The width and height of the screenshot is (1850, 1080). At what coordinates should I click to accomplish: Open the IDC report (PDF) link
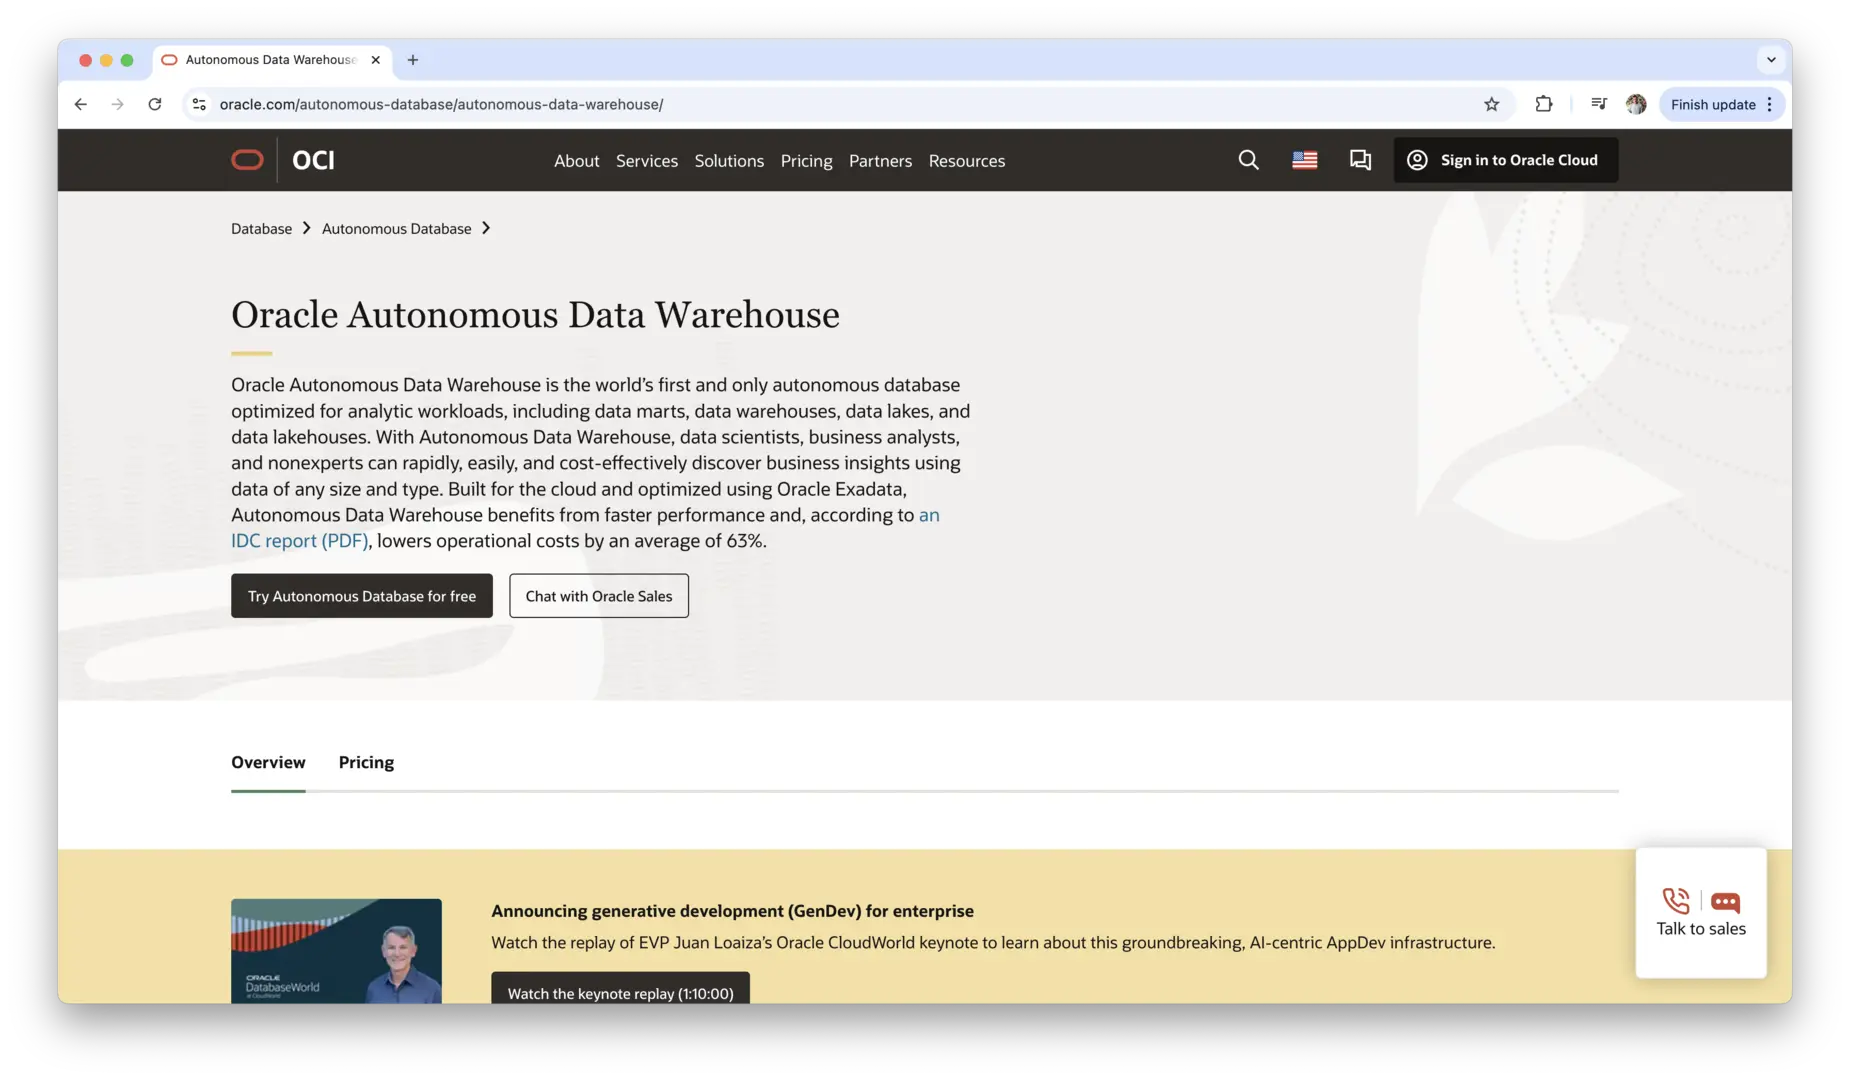(x=299, y=541)
